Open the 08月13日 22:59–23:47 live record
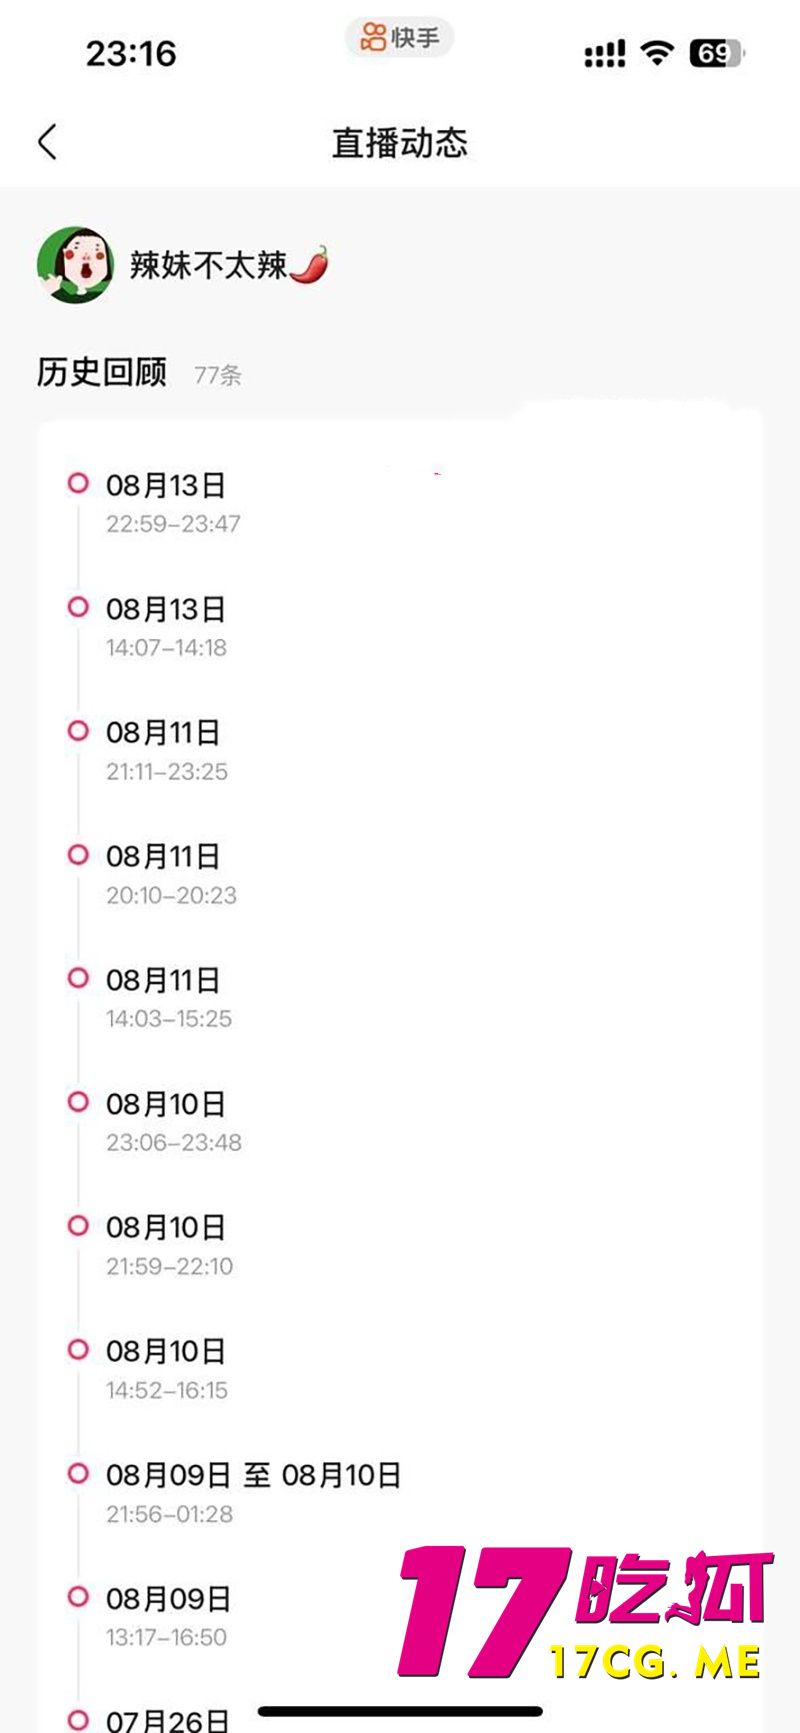 pos(172,503)
